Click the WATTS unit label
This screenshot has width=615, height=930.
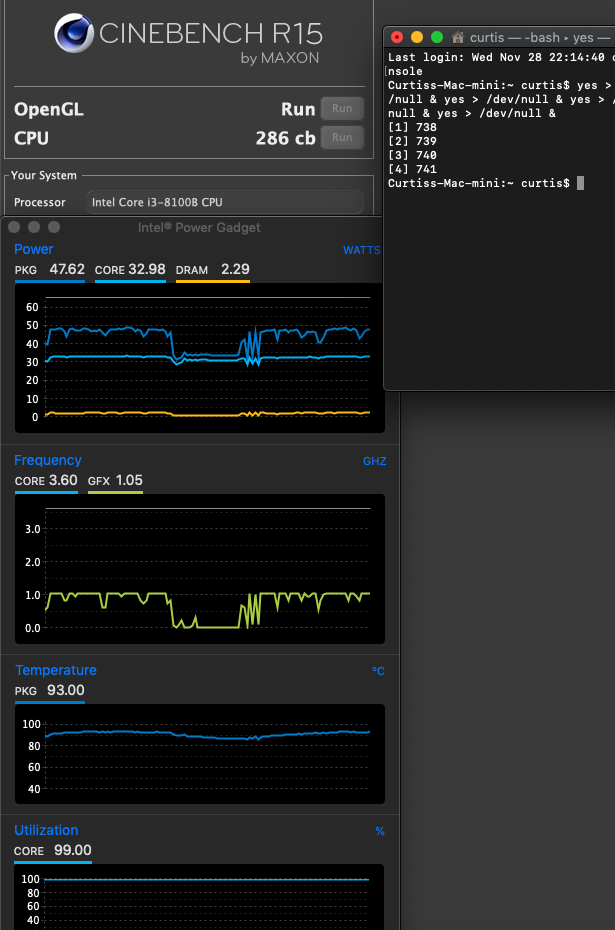pos(361,250)
